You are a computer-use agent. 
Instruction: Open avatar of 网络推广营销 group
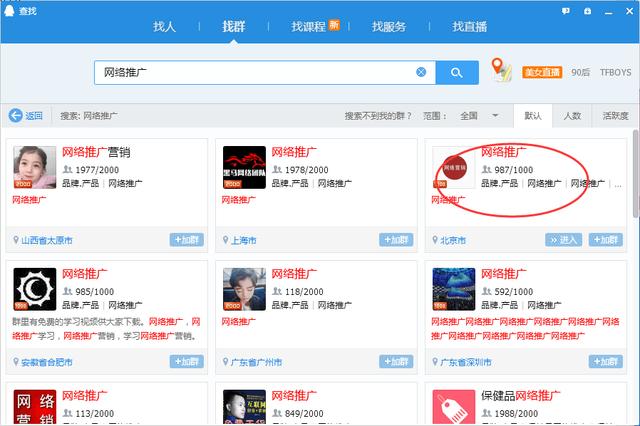tap(35, 167)
